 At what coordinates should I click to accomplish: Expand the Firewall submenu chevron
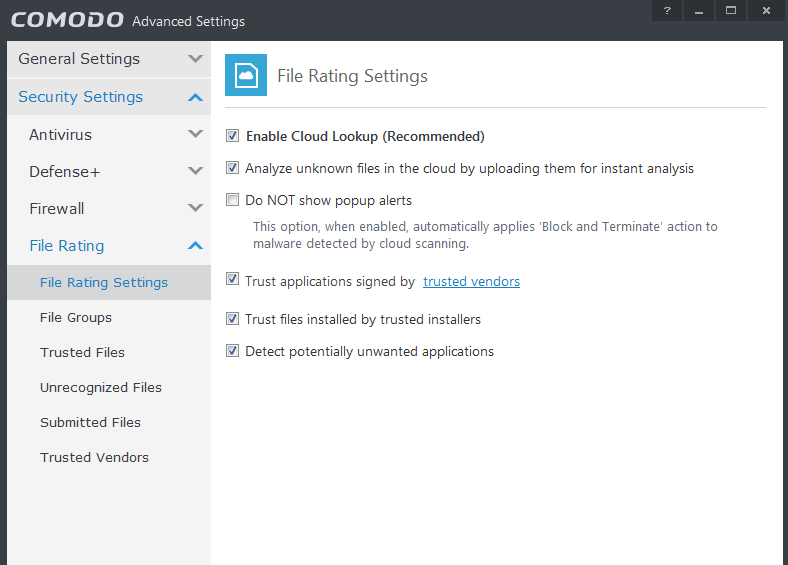click(195, 208)
